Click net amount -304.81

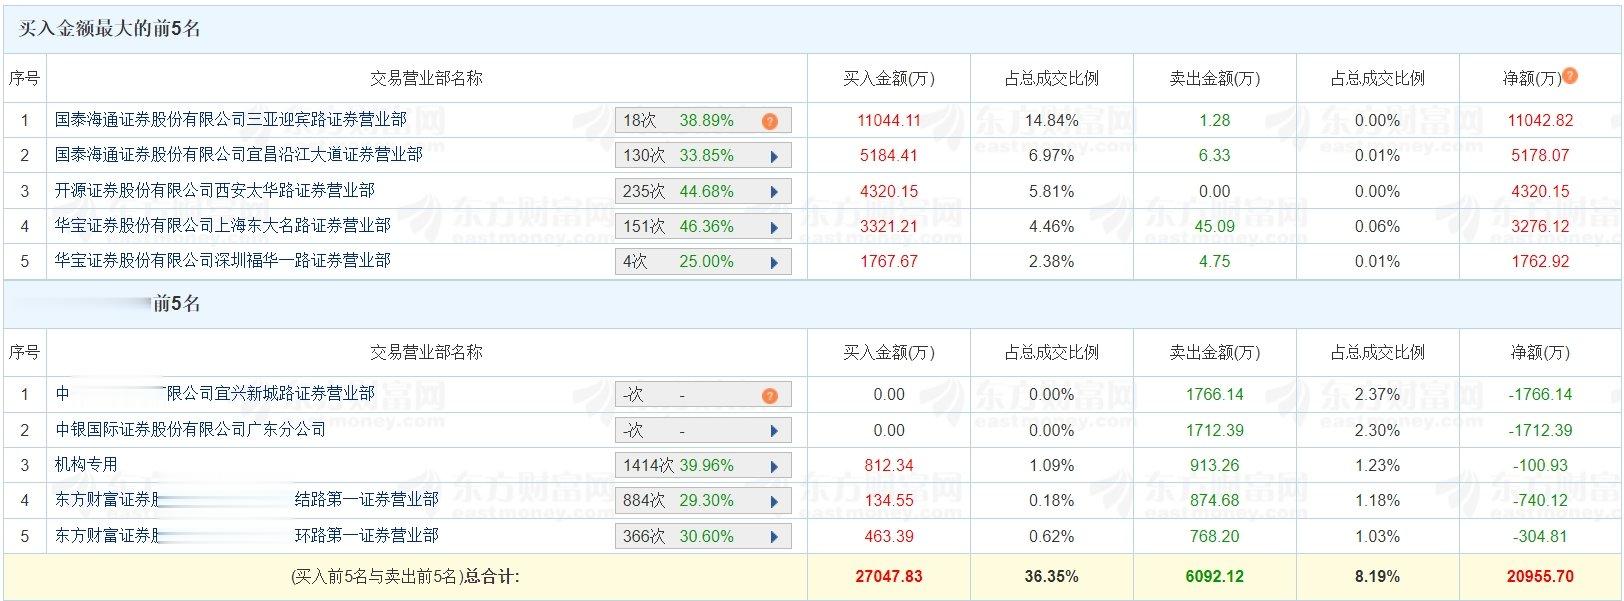tap(1540, 536)
